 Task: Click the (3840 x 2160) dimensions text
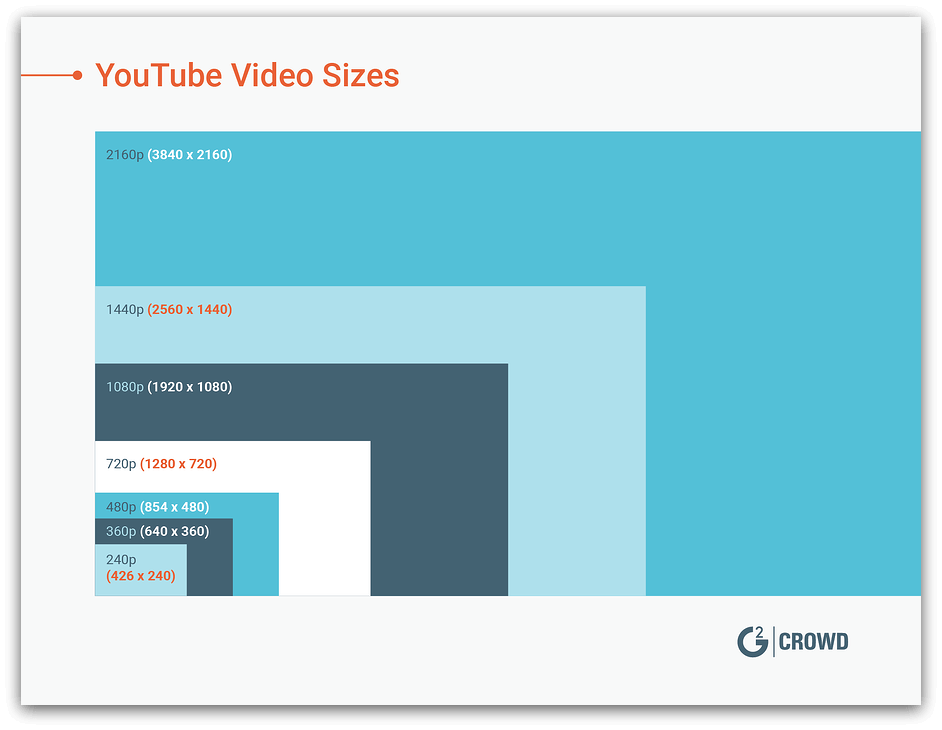tap(189, 155)
